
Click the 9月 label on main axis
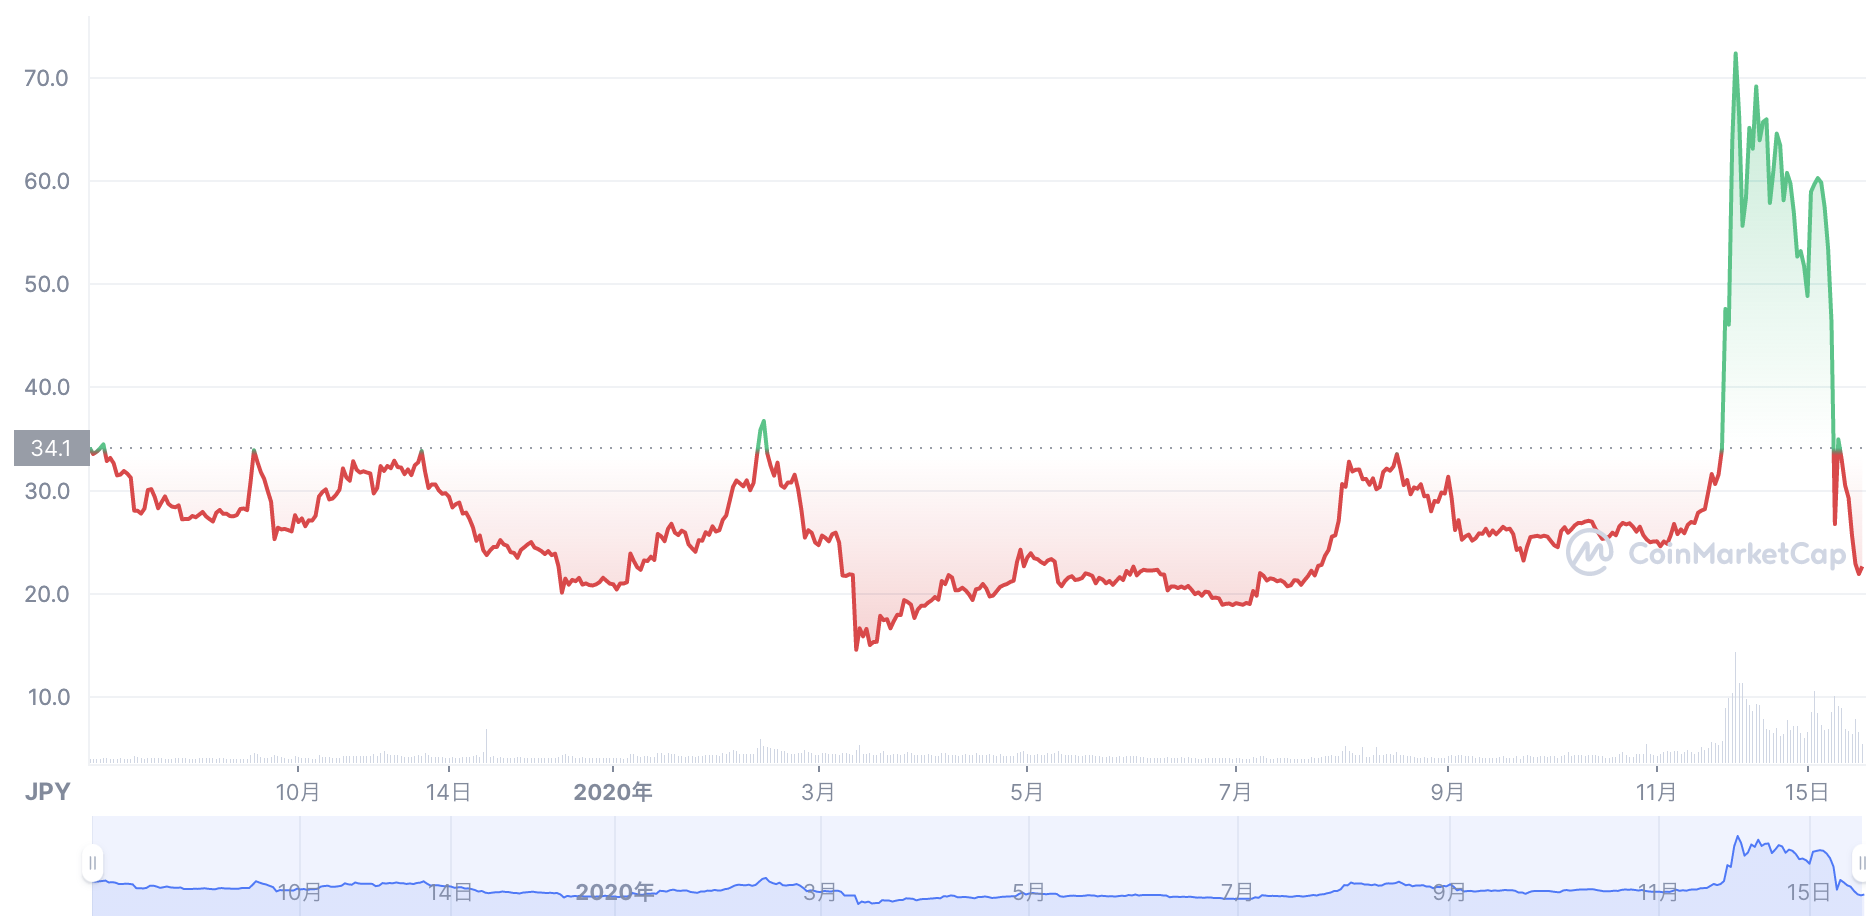coord(1448,792)
